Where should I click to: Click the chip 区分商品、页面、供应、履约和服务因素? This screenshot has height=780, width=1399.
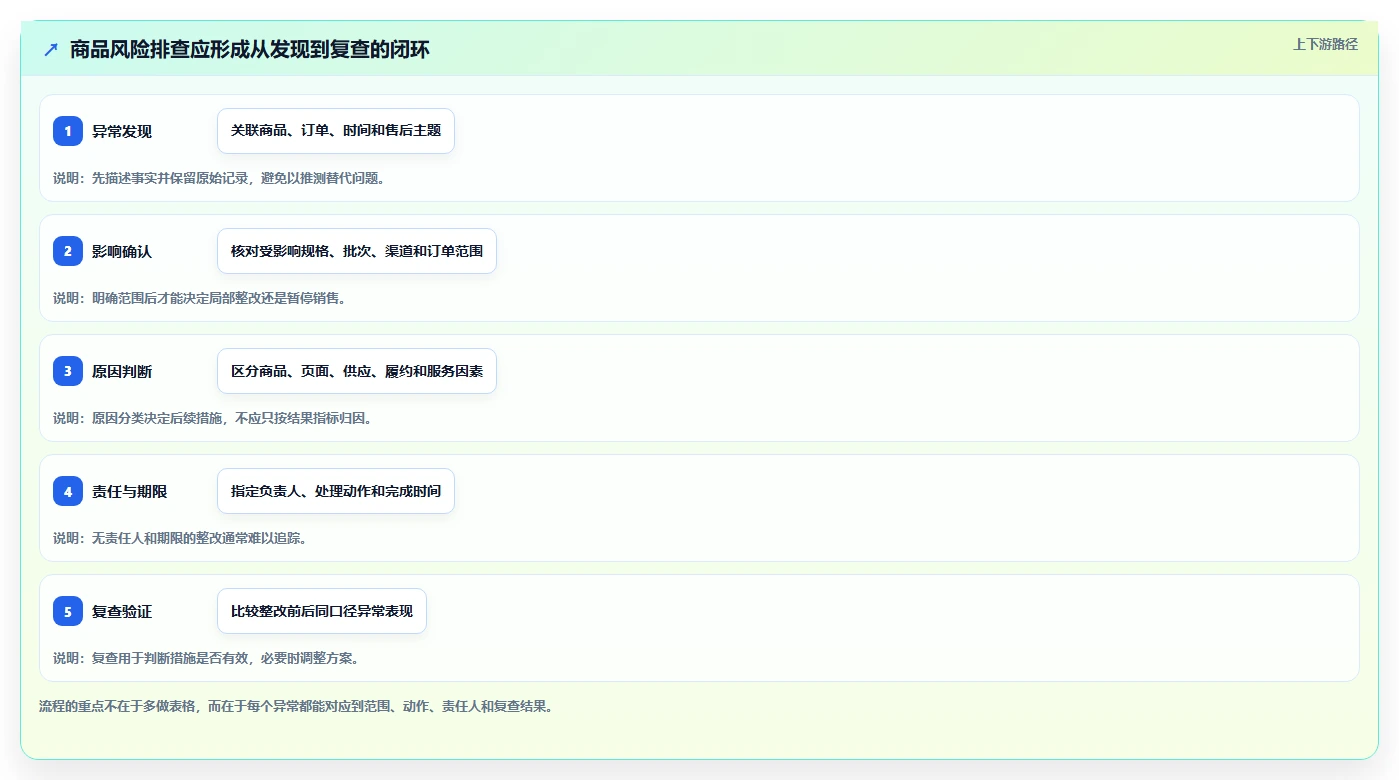coord(357,371)
